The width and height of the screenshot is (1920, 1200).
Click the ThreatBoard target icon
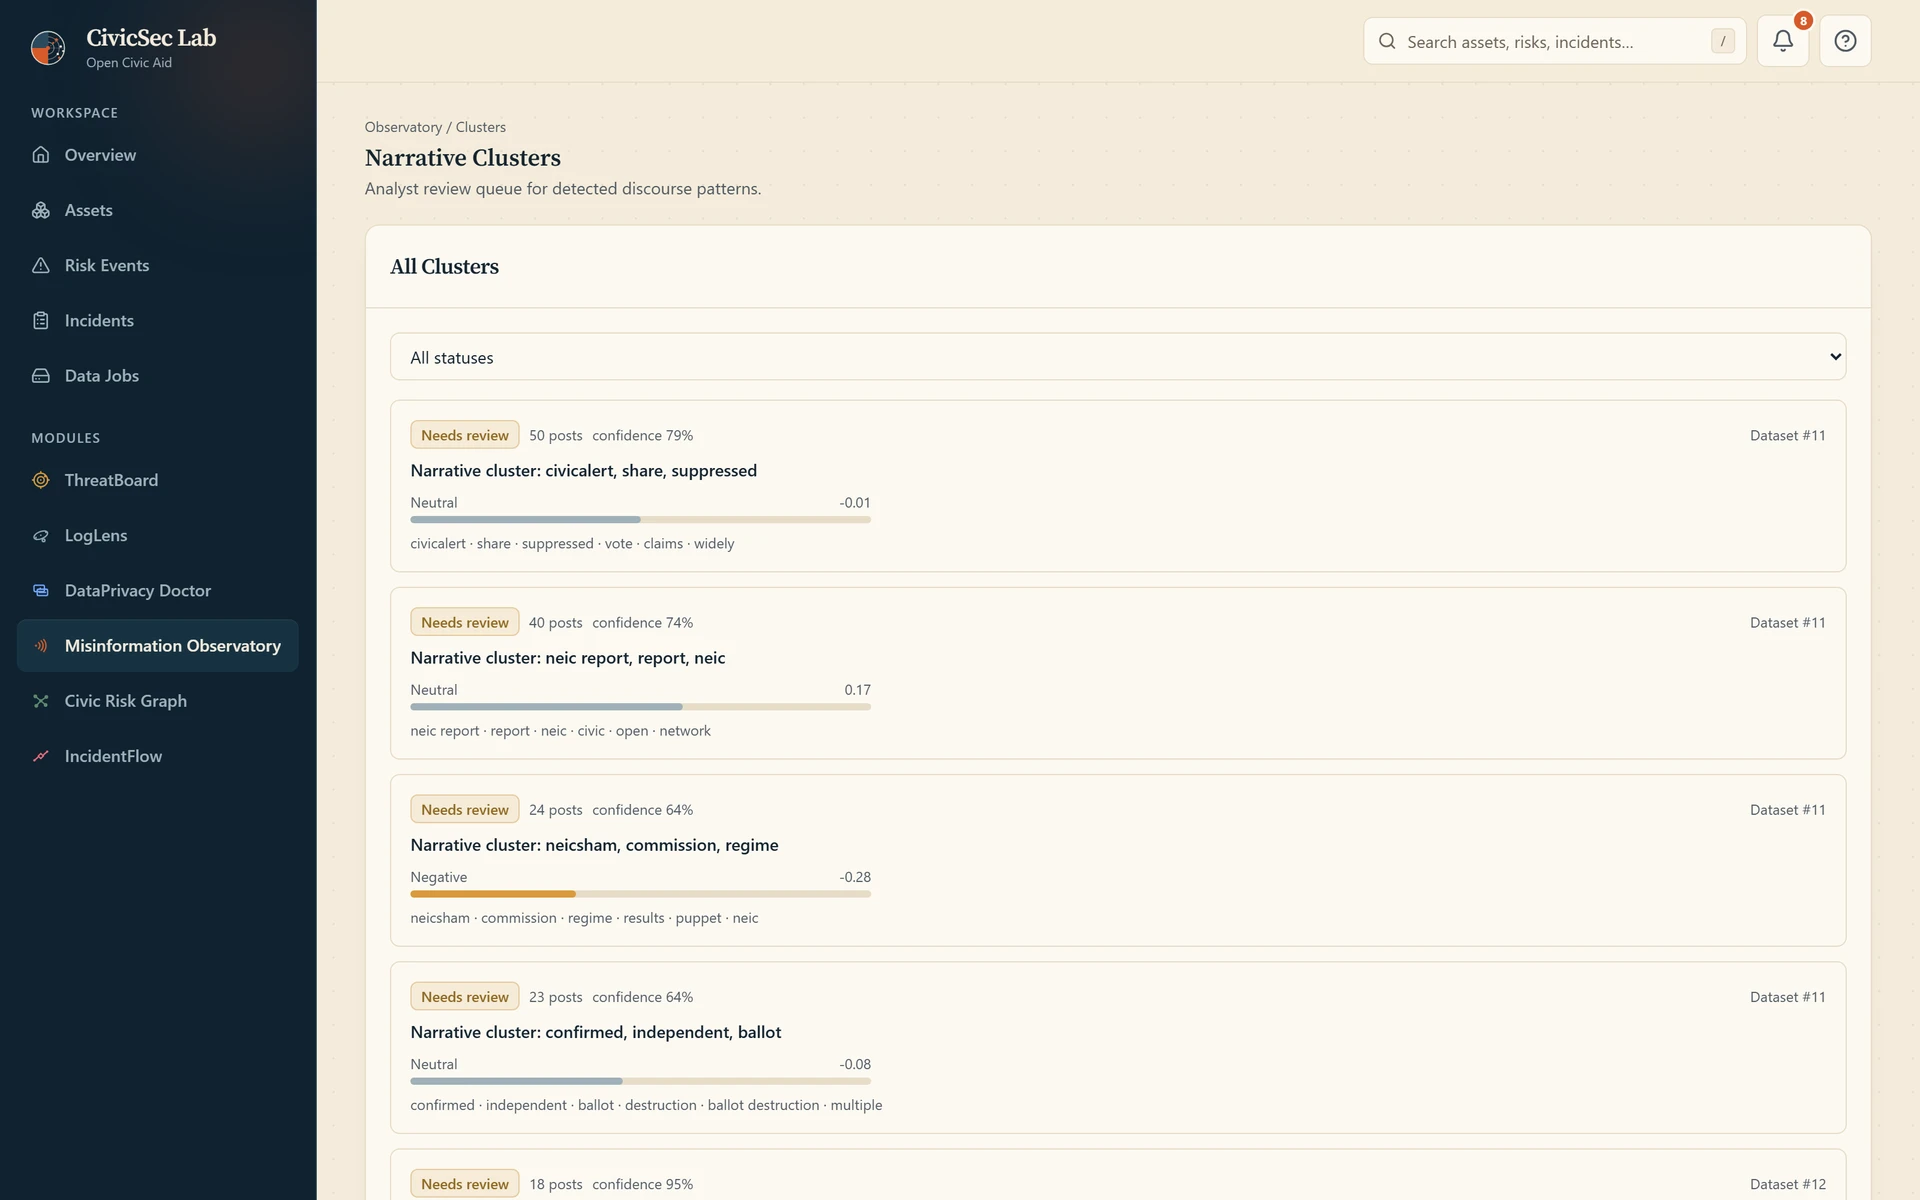pyautogui.click(x=41, y=480)
